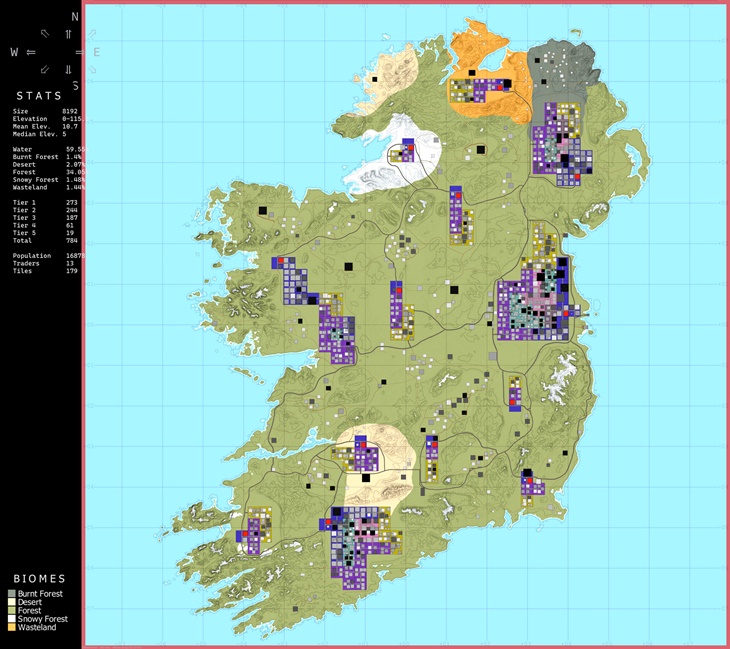
Task: Select the Wasteland row in Stats
Action: point(47,187)
